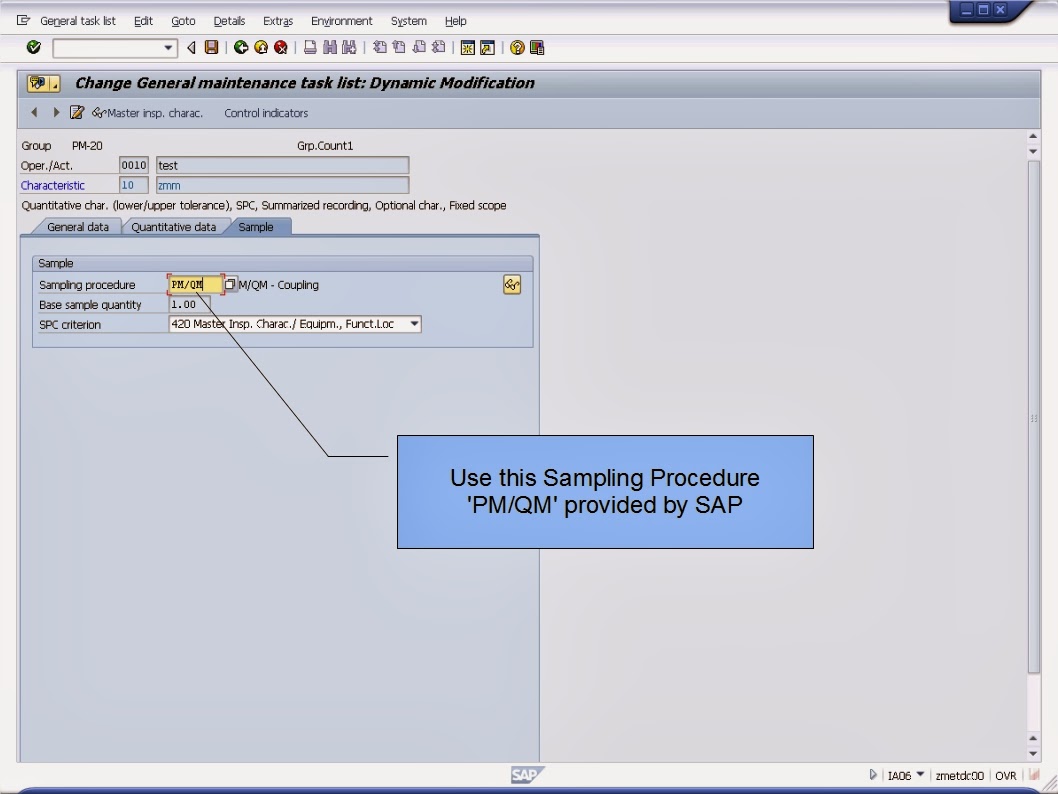Click the Base sample quantity field

(x=190, y=304)
